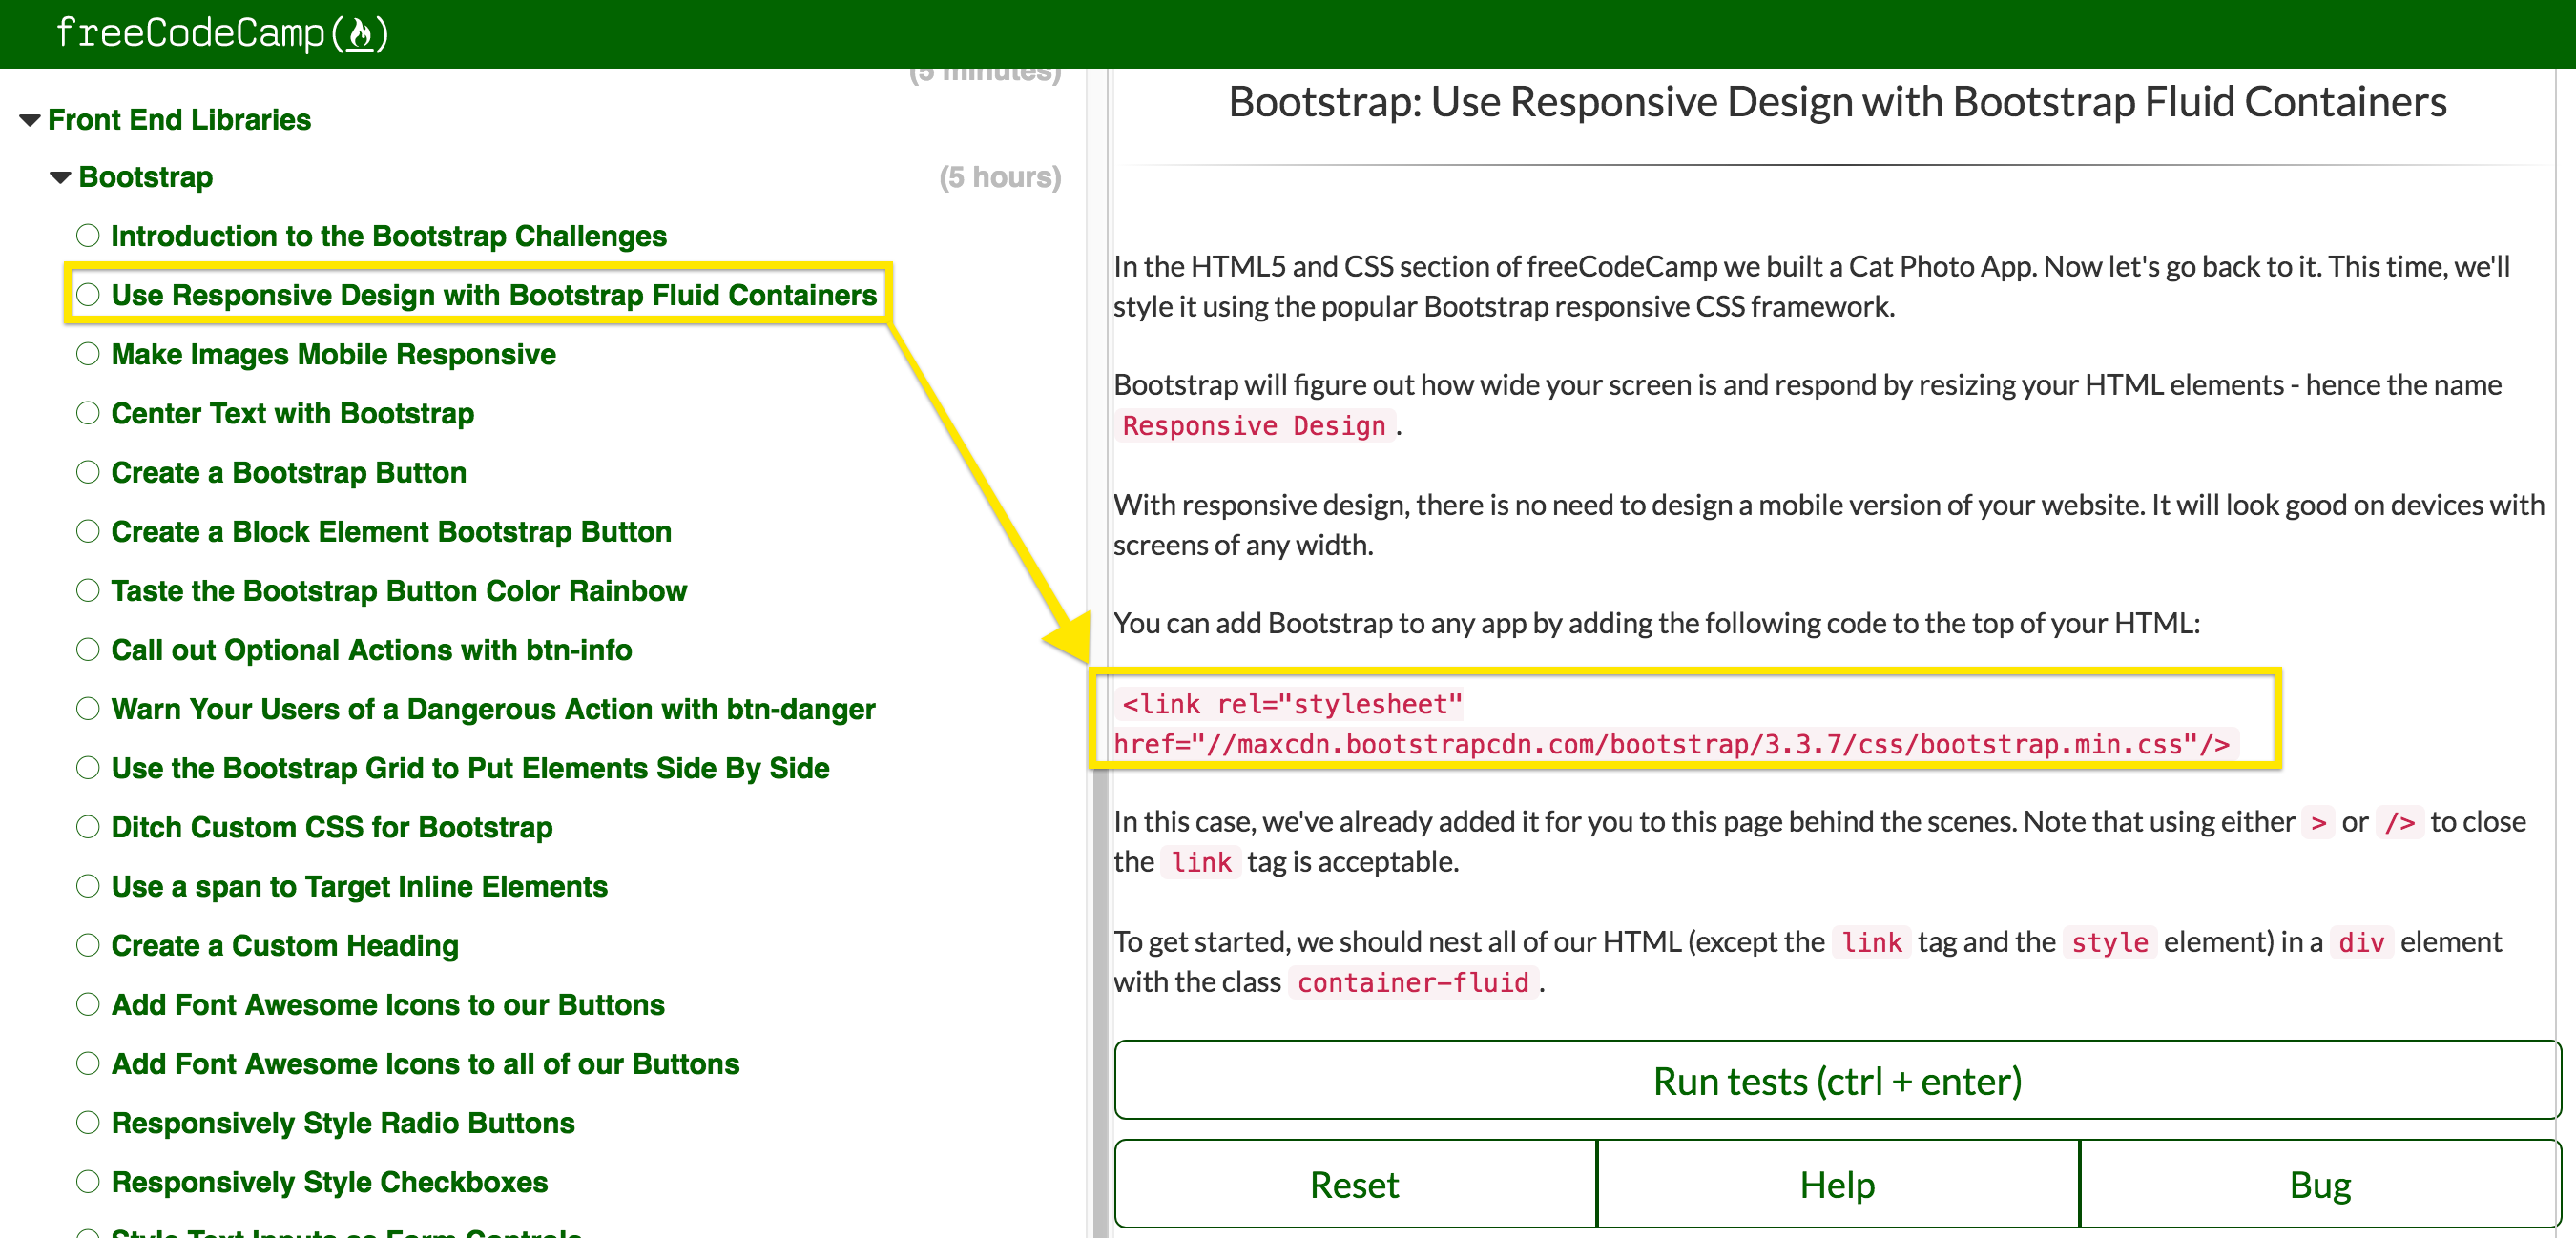Open Create a Block Element Bootstrap Button
Screen dimensions: 2576x1238
(x=391, y=531)
